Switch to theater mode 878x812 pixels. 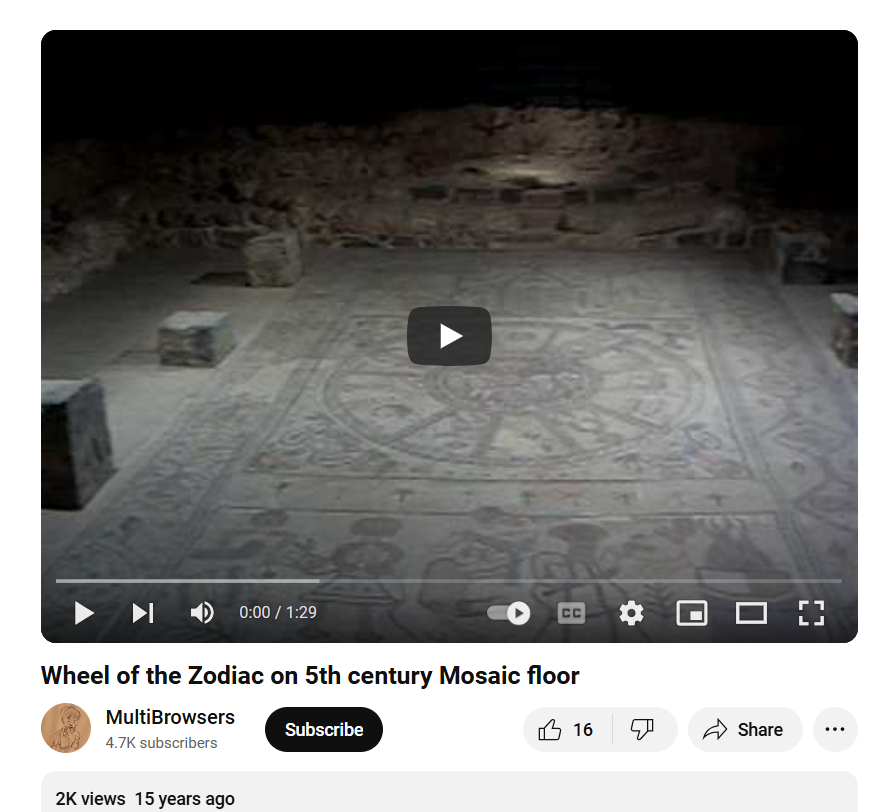coord(751,613)
